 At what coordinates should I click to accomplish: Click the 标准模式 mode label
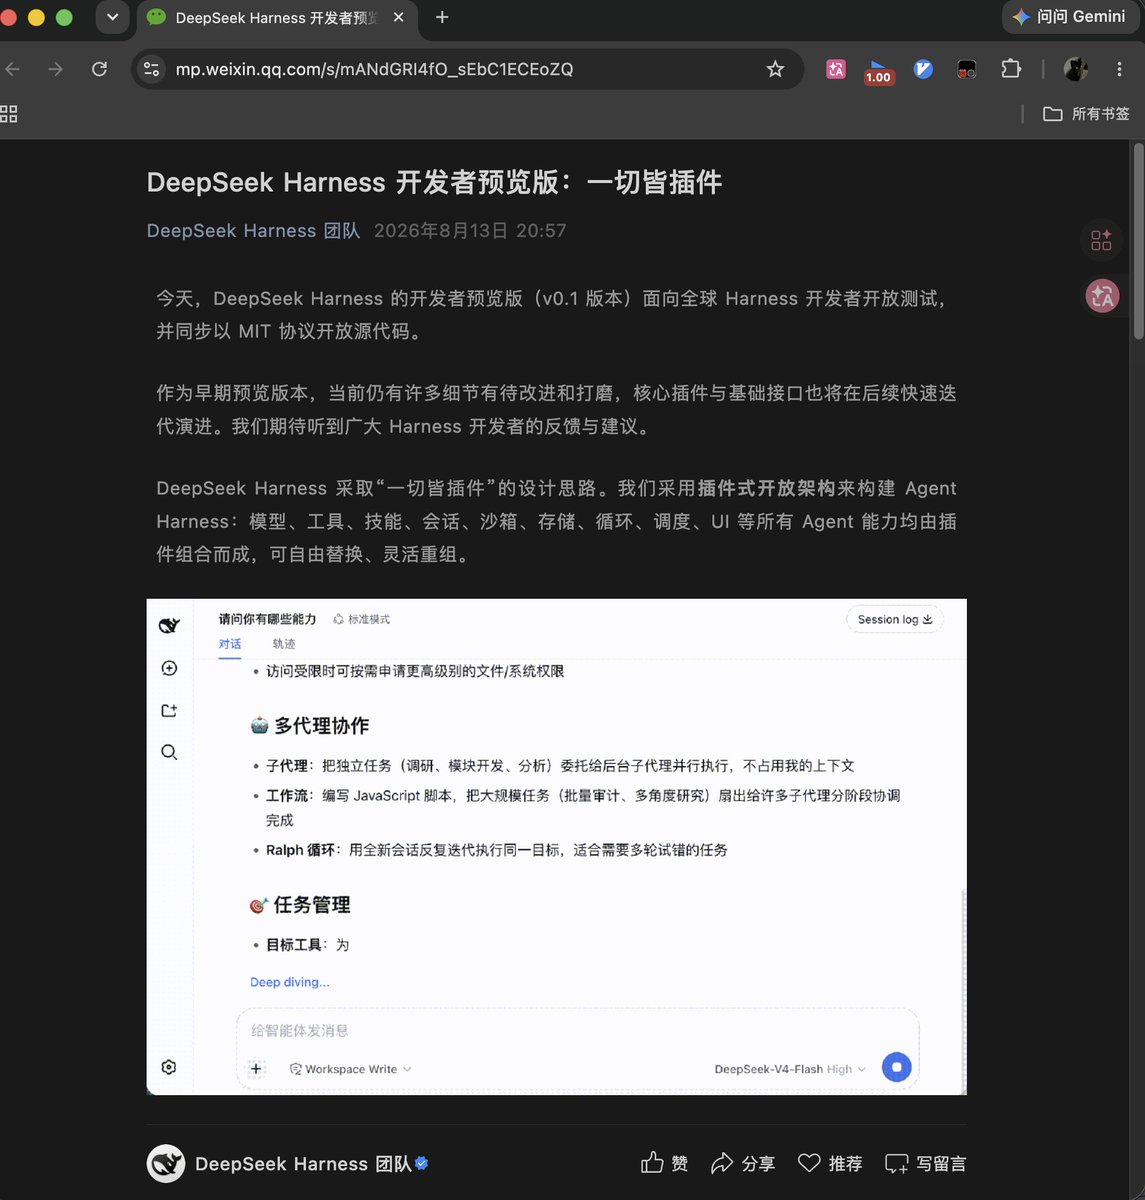(362, 619)
